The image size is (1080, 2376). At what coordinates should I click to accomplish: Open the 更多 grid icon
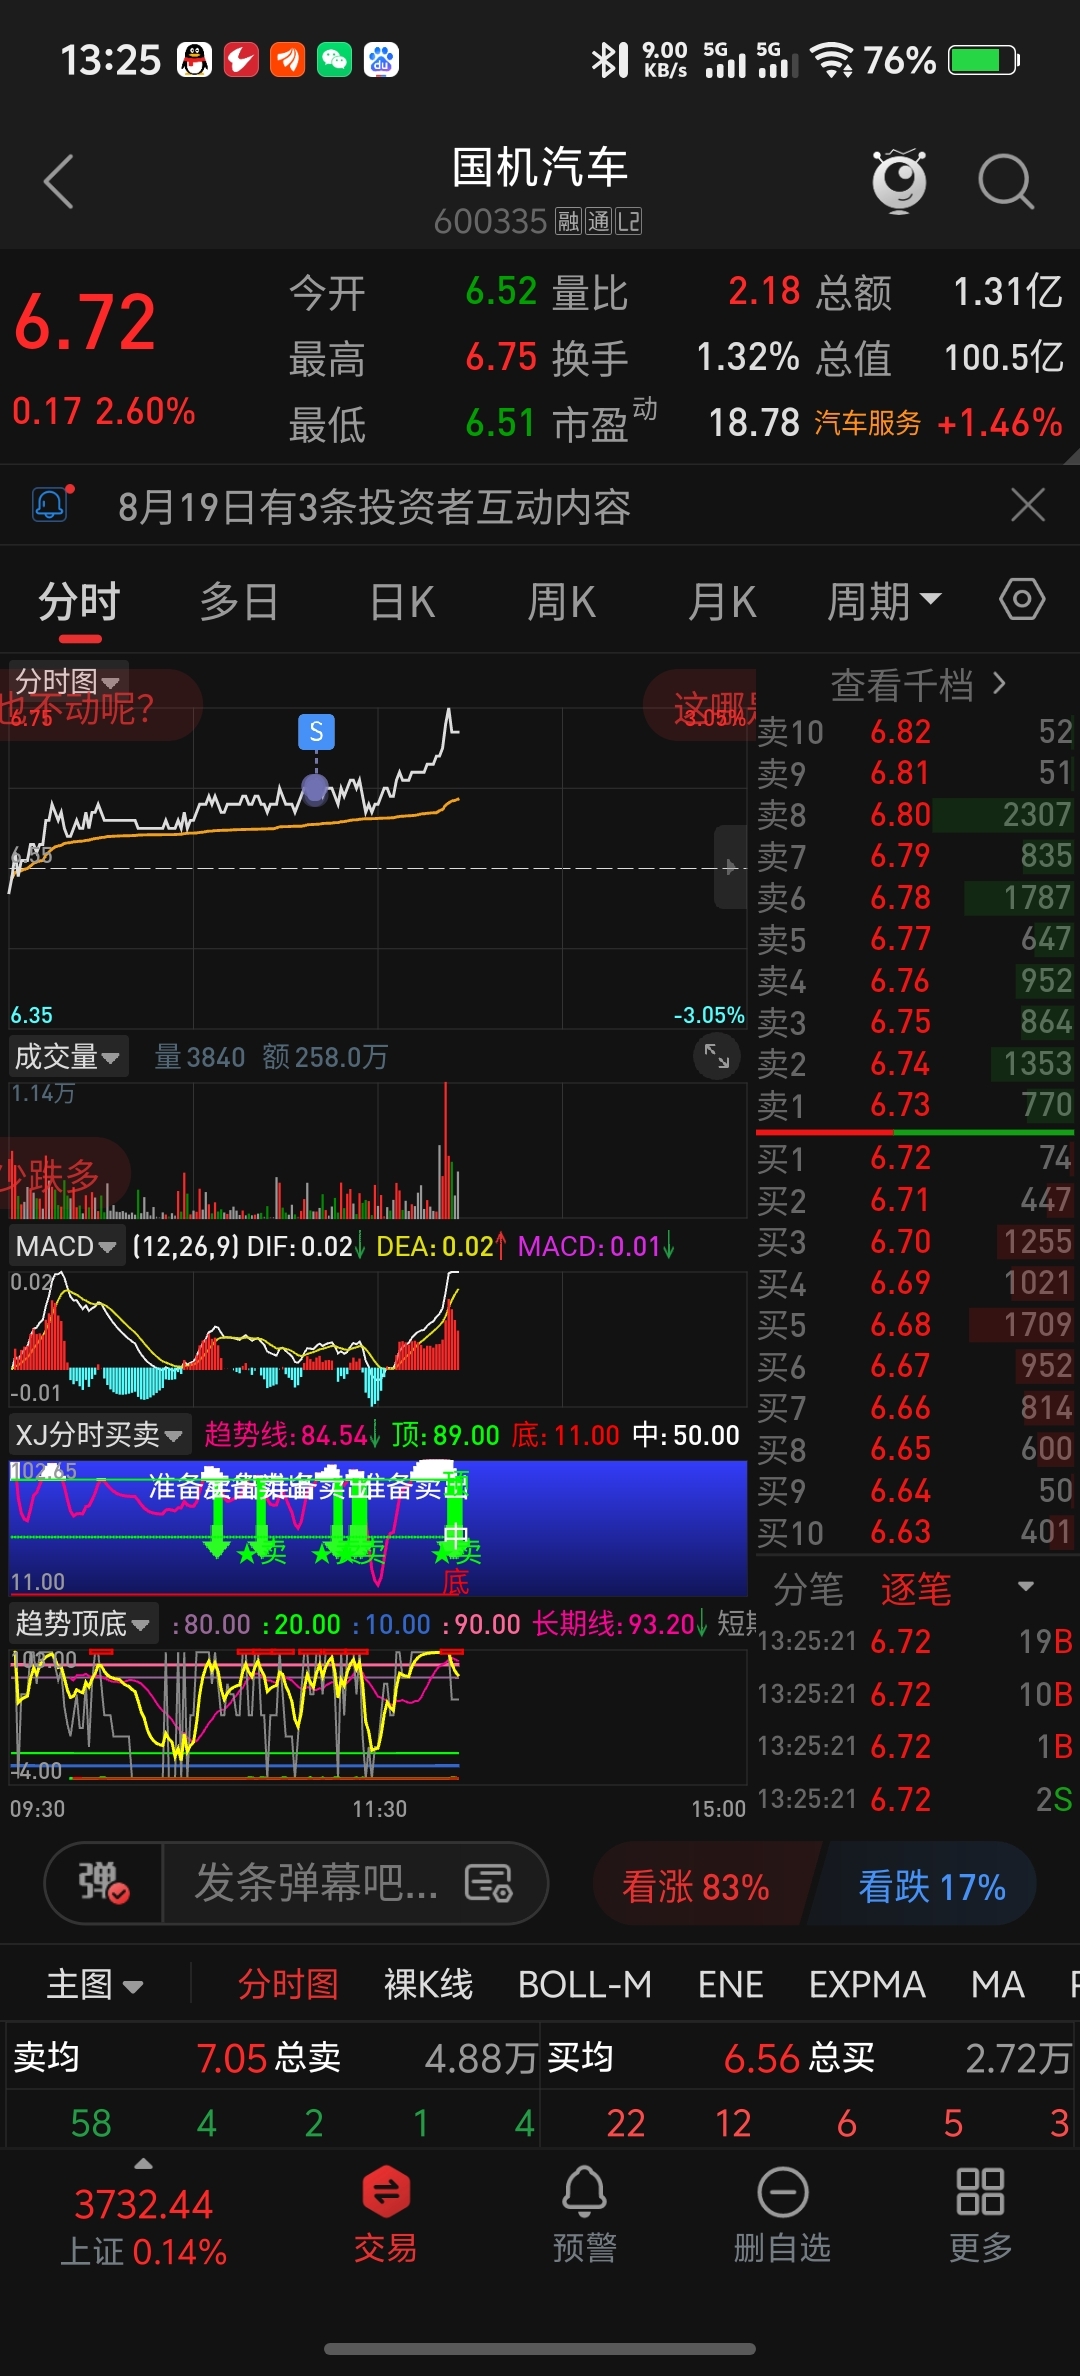click(980, 2214)
